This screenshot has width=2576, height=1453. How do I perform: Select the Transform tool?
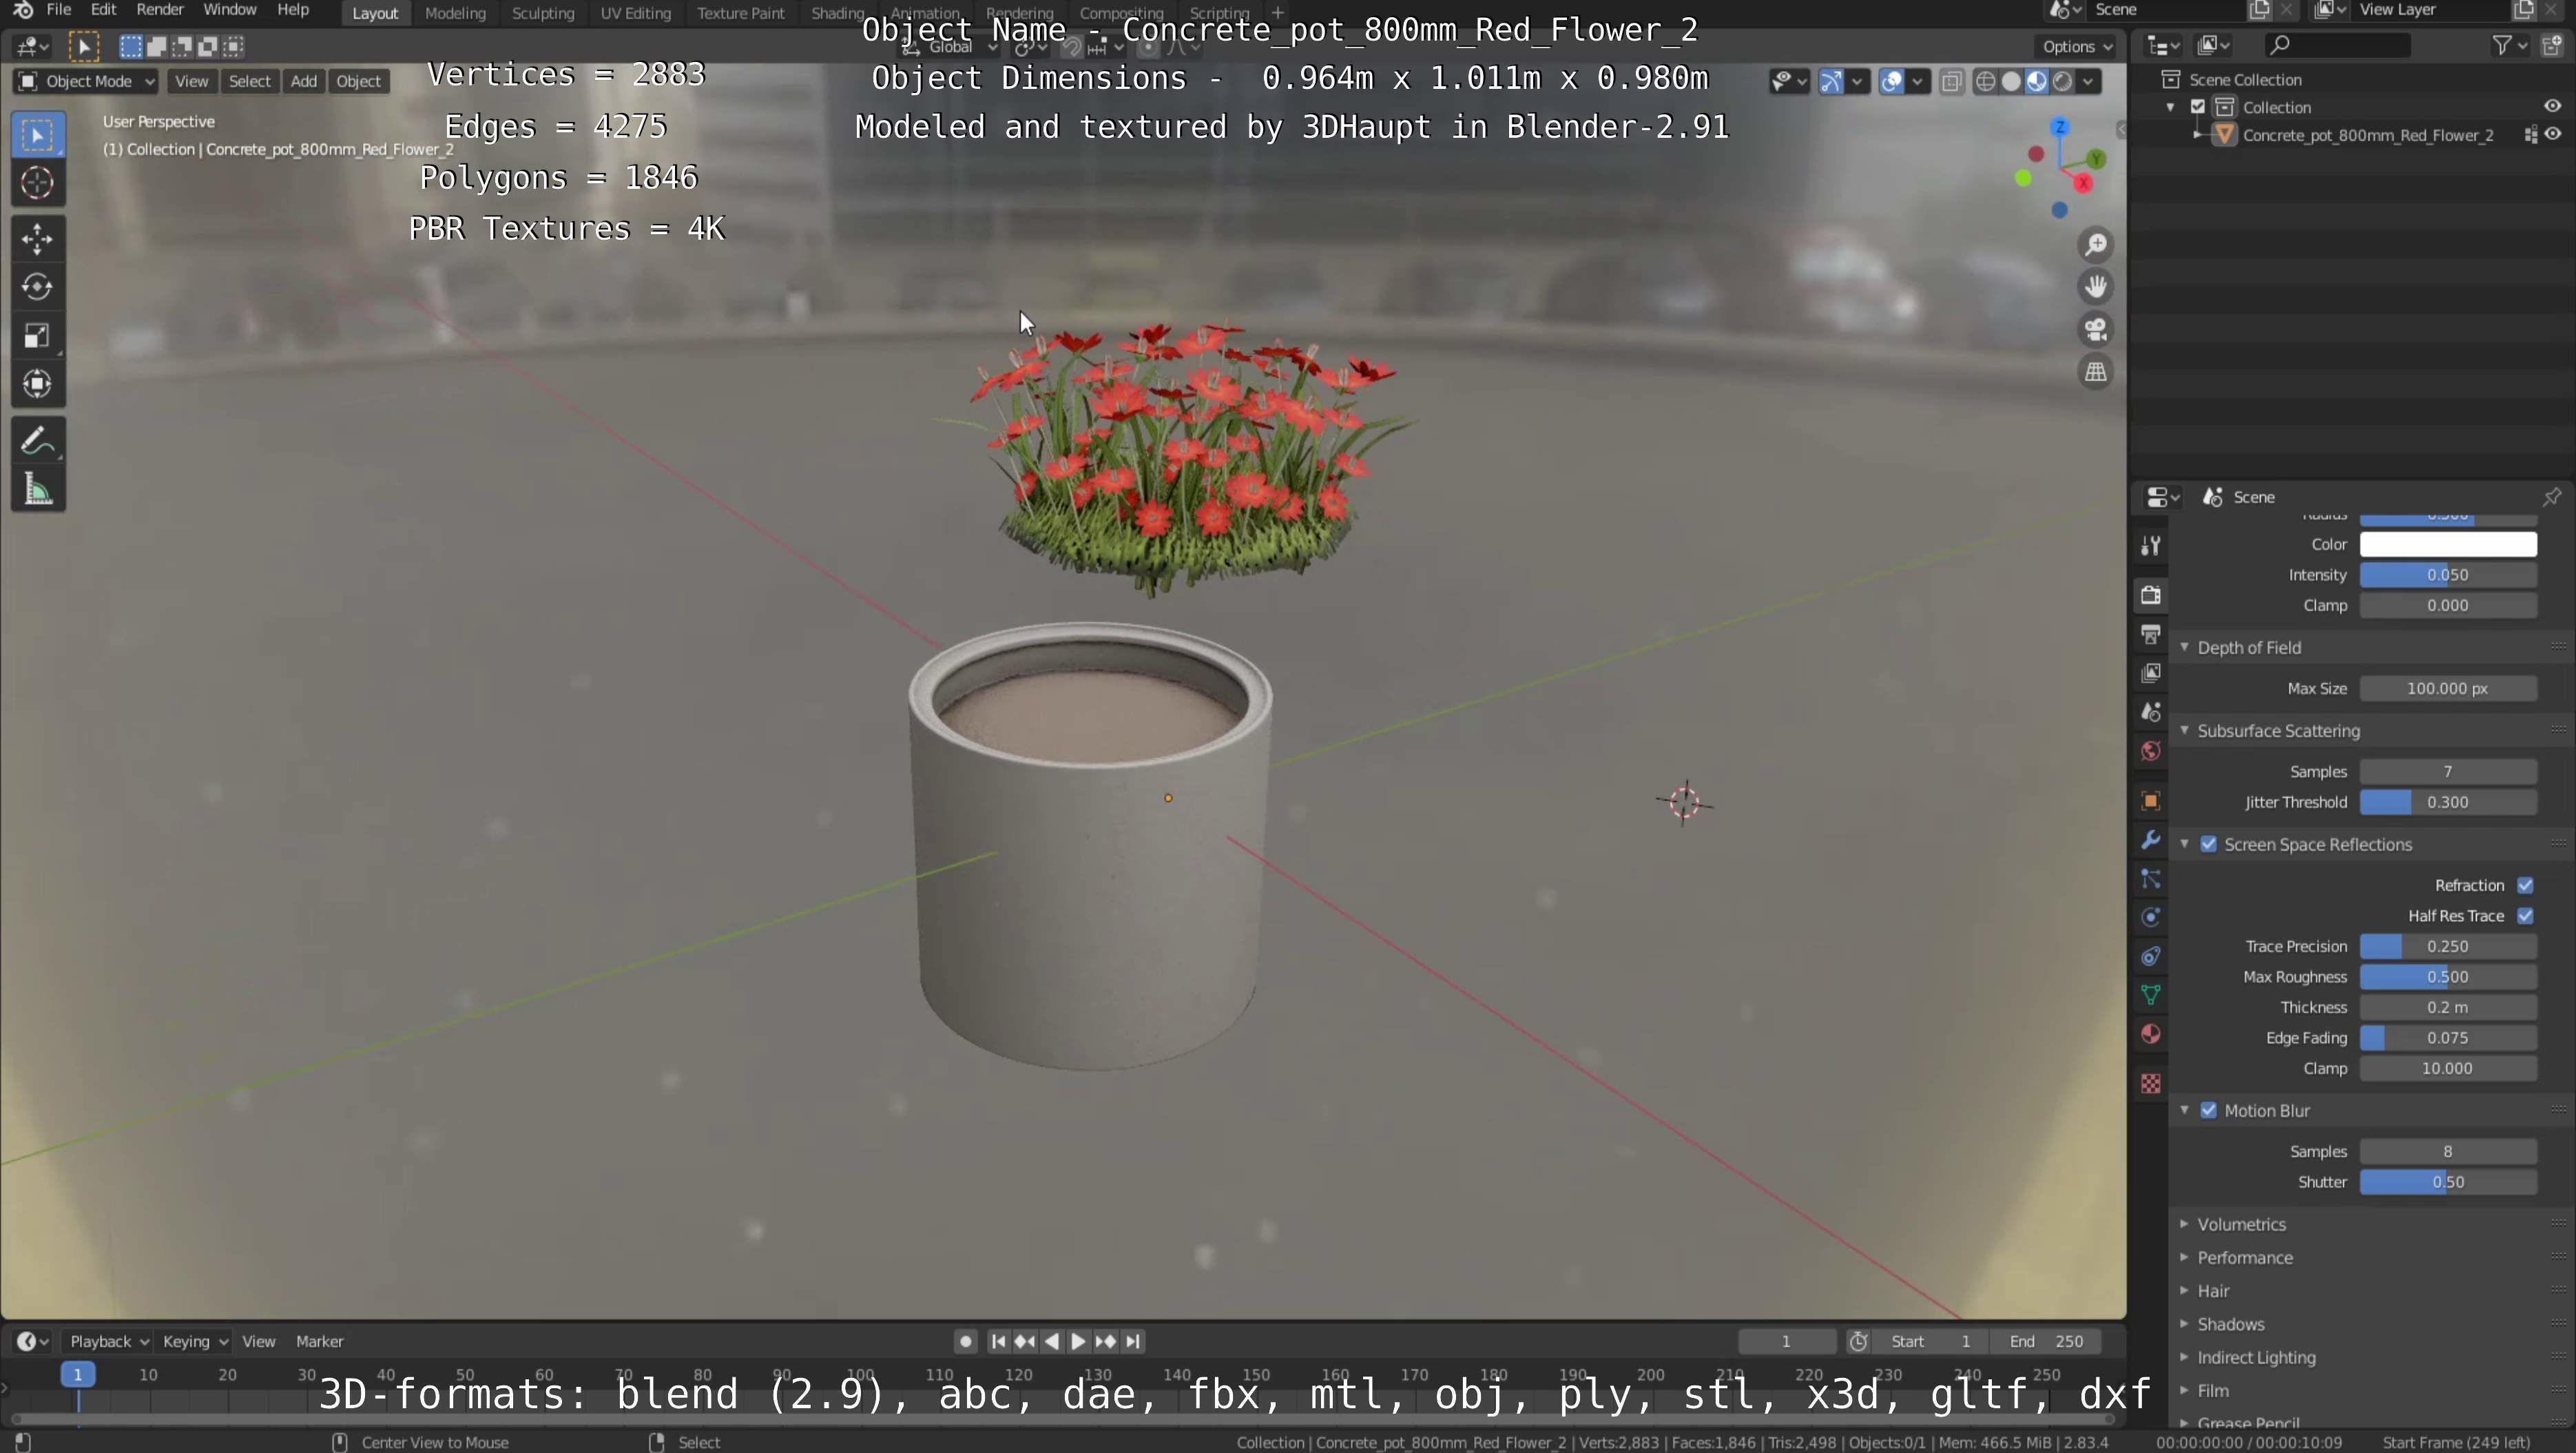37,384
